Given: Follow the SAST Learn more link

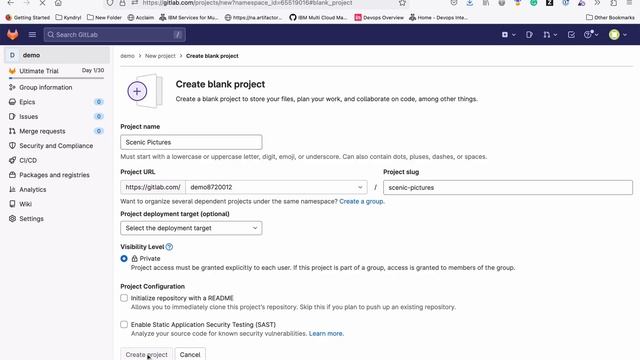Looking at the screenshot, I should tap(326, 333).
